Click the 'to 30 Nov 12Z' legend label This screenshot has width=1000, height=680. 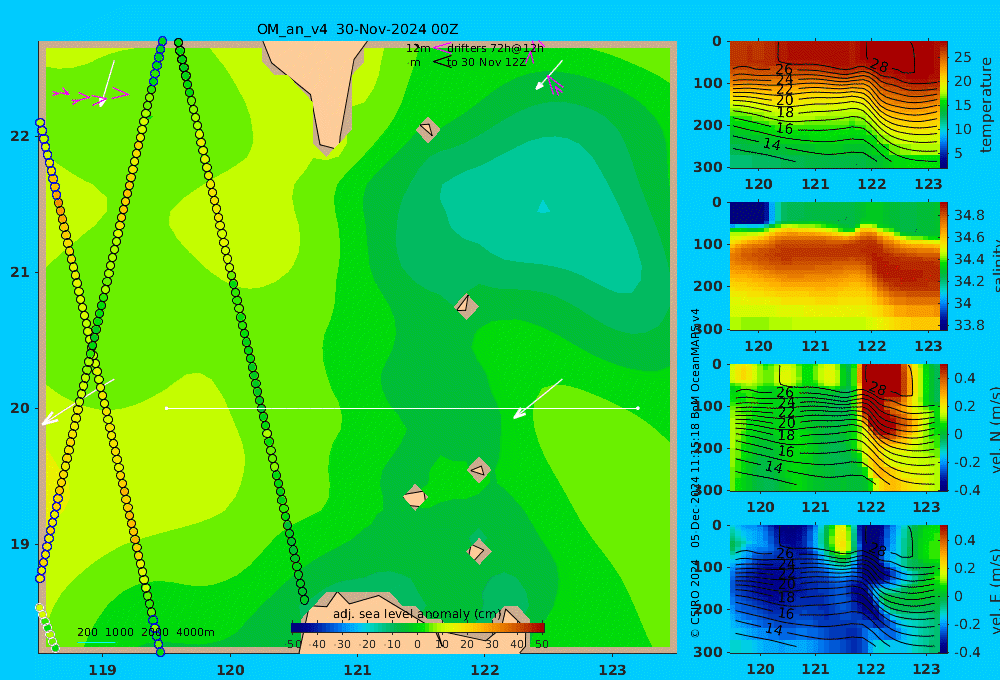[x=486, y=63]
